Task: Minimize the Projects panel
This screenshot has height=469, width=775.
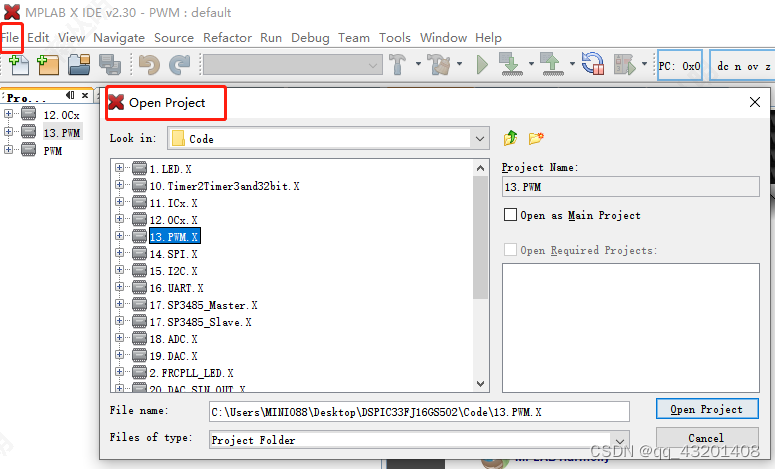Action: pyautogui.click(x=70, y=95)
